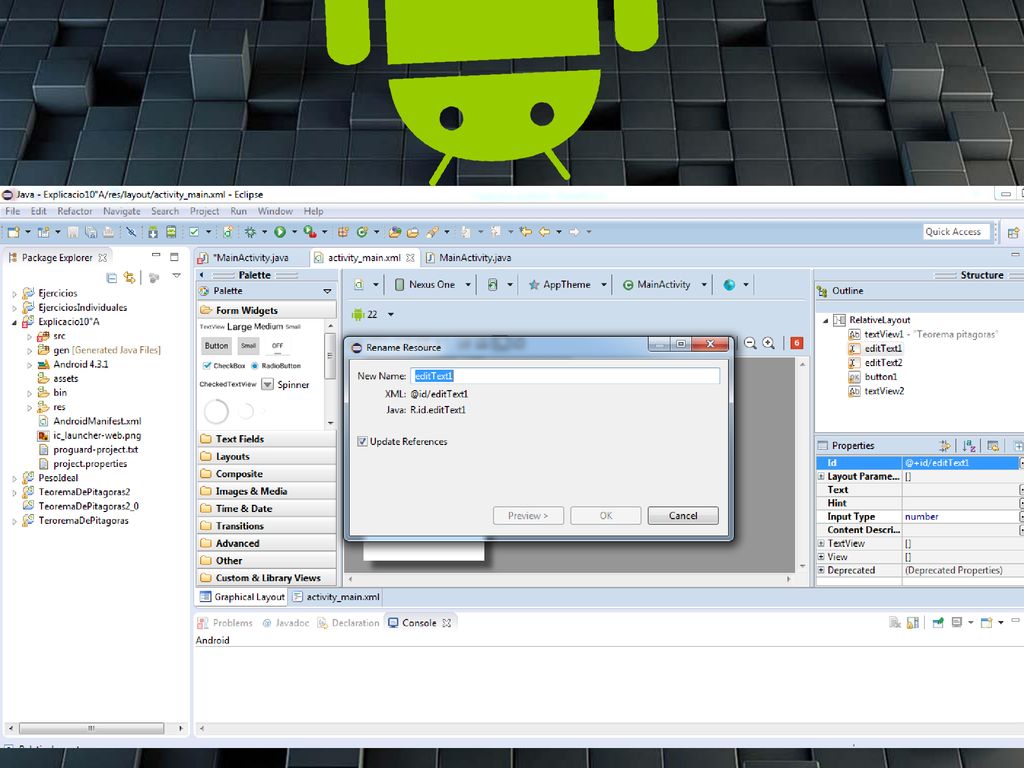Select the OFF toggle widget in the palette
Viewport: 1024px width, 768px height.
[x=278, y=346]
